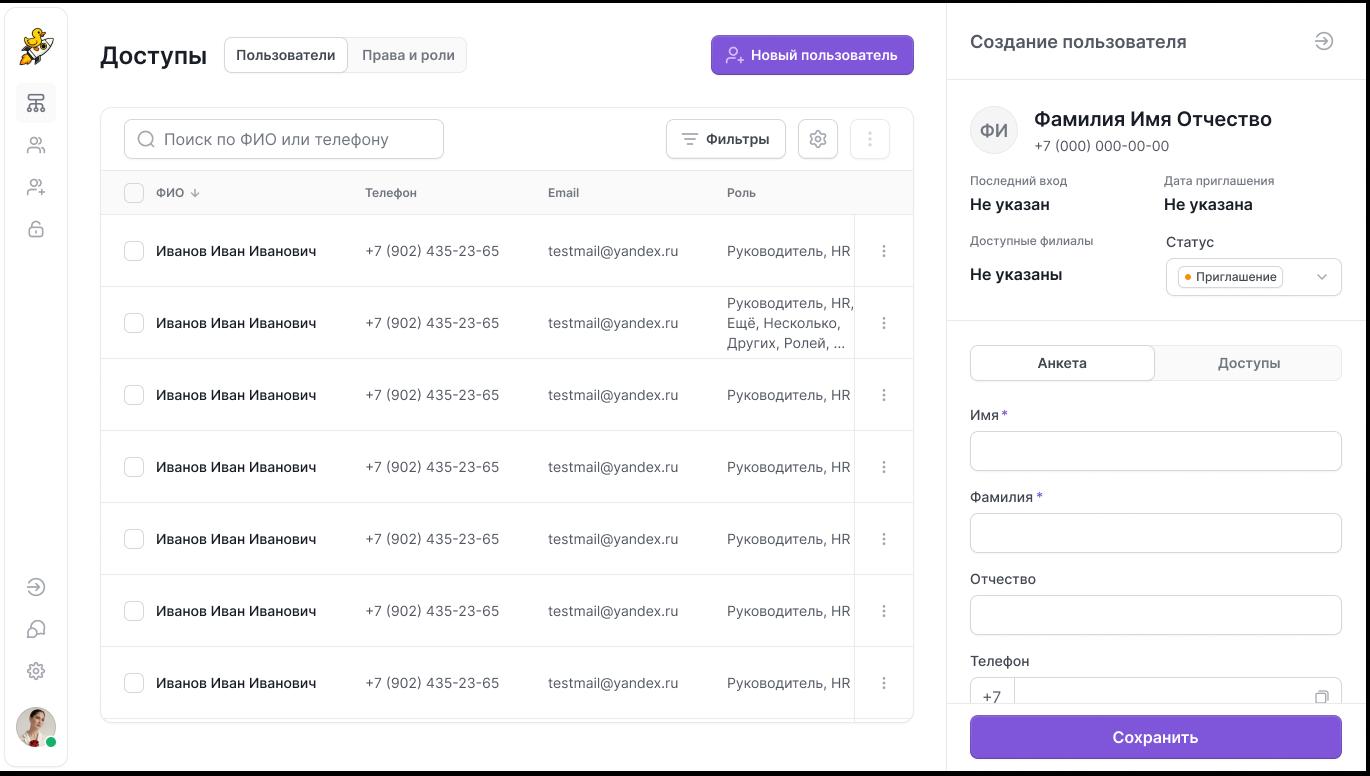Screen dimensions: 1370x776
Task: Click the Приглашение status badge
Action: pos(1230,277)
